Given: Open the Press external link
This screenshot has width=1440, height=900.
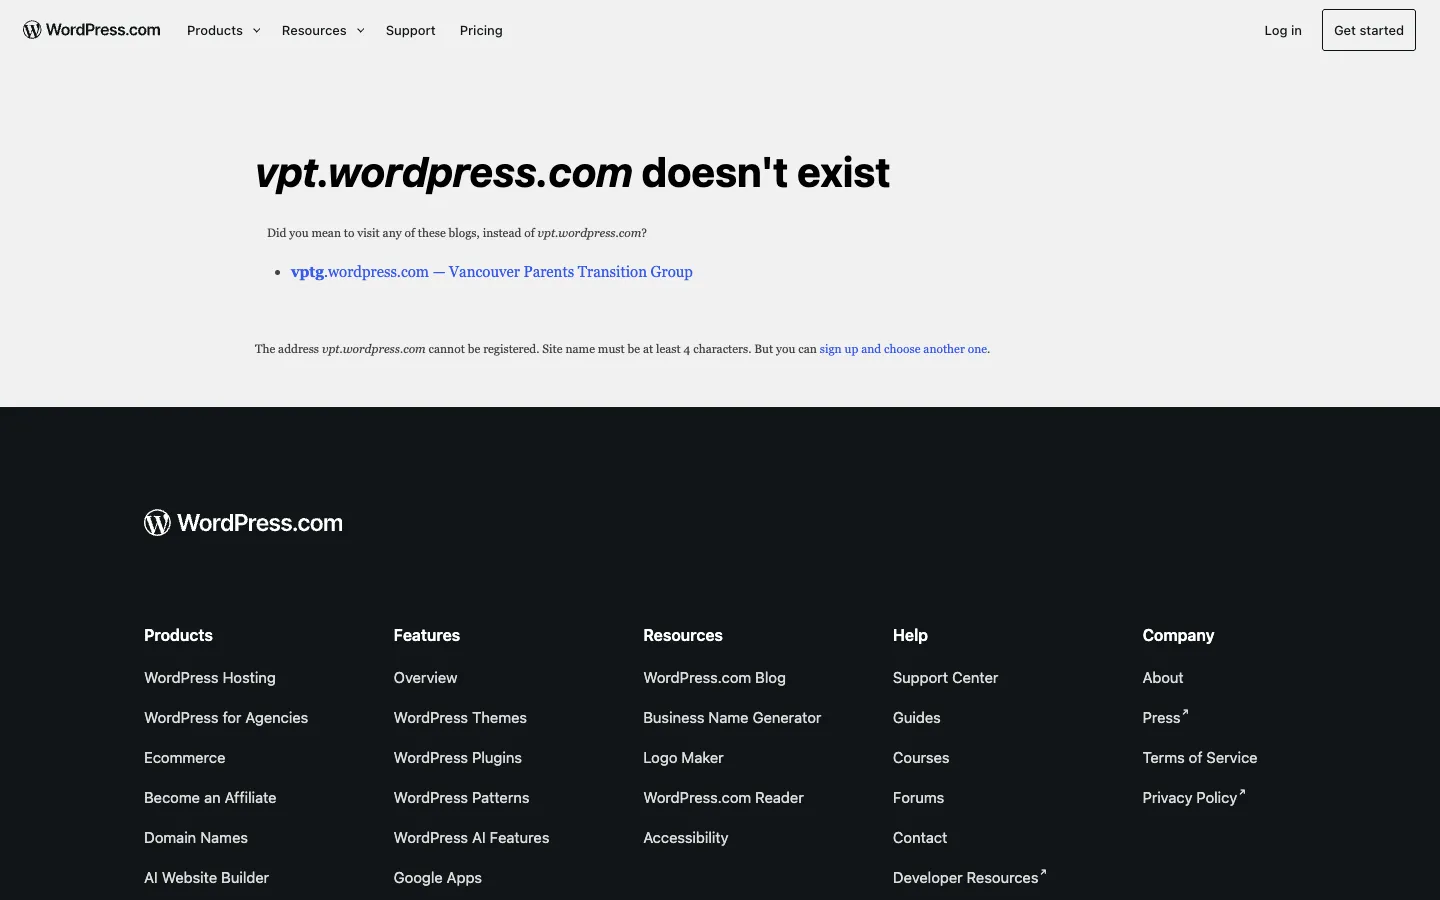Looking at the screenshot, I should (x=1166, y=718).
